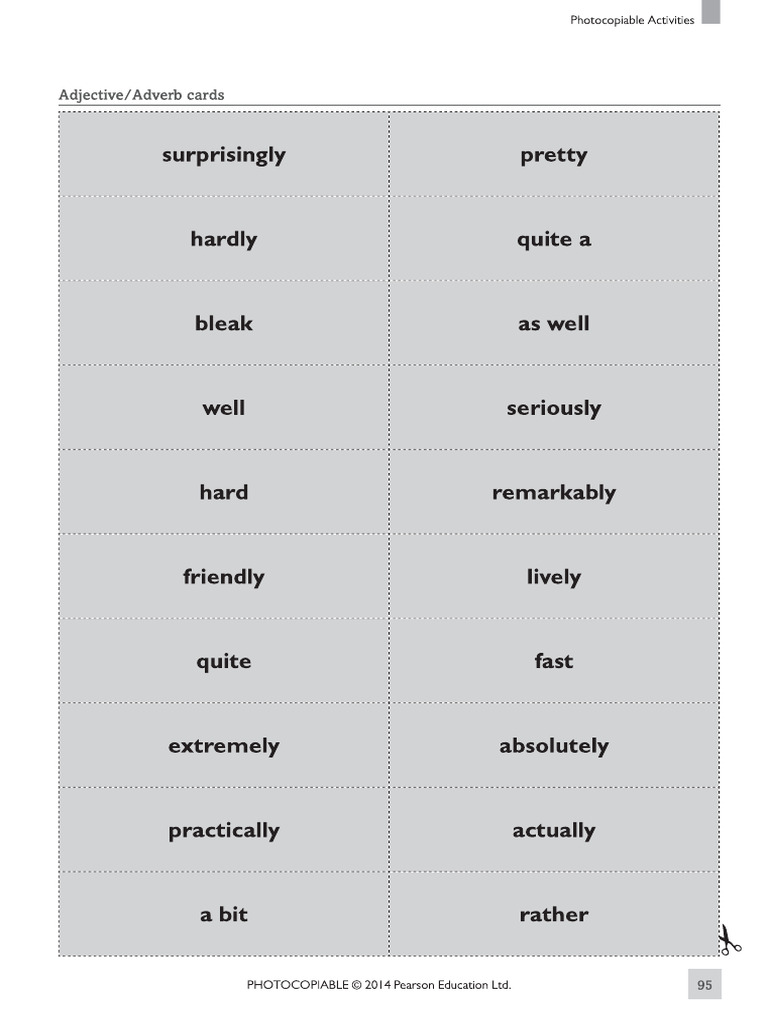Image resolution: width=768 pixels, height=1024 pixels.
Task: Click the 'extremely' card
Action: click(x=224, y=746)
